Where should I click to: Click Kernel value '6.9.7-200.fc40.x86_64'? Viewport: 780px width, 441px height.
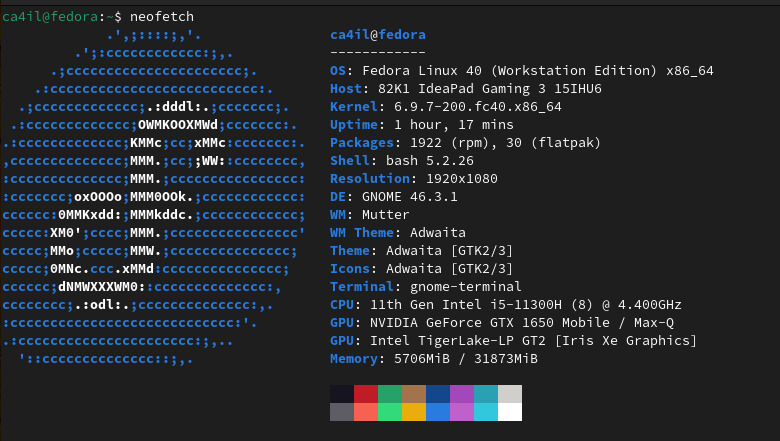click(478, 107)
